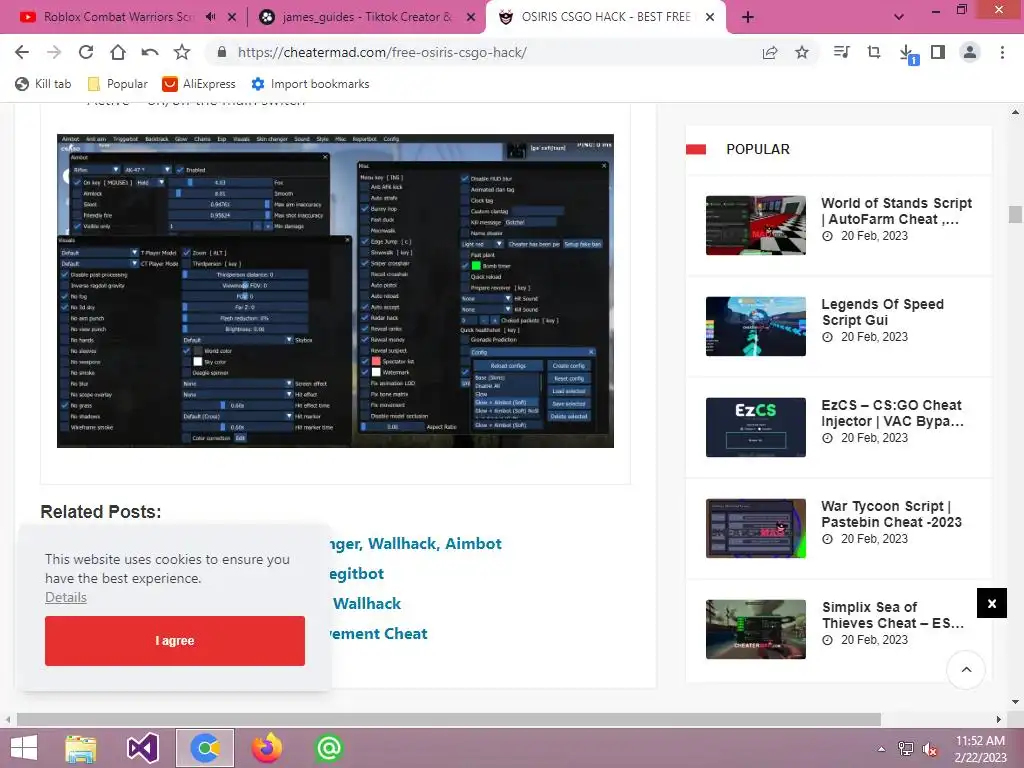Share this page using the share icon
The image size is (1024, 768).
click(x=770, y=52)
